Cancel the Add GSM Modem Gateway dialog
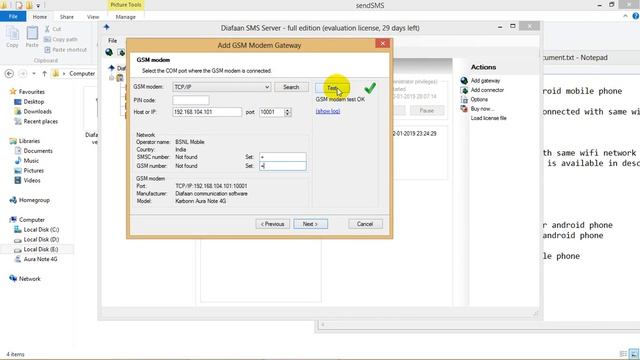The image size is (640, 360). (365, 224)
